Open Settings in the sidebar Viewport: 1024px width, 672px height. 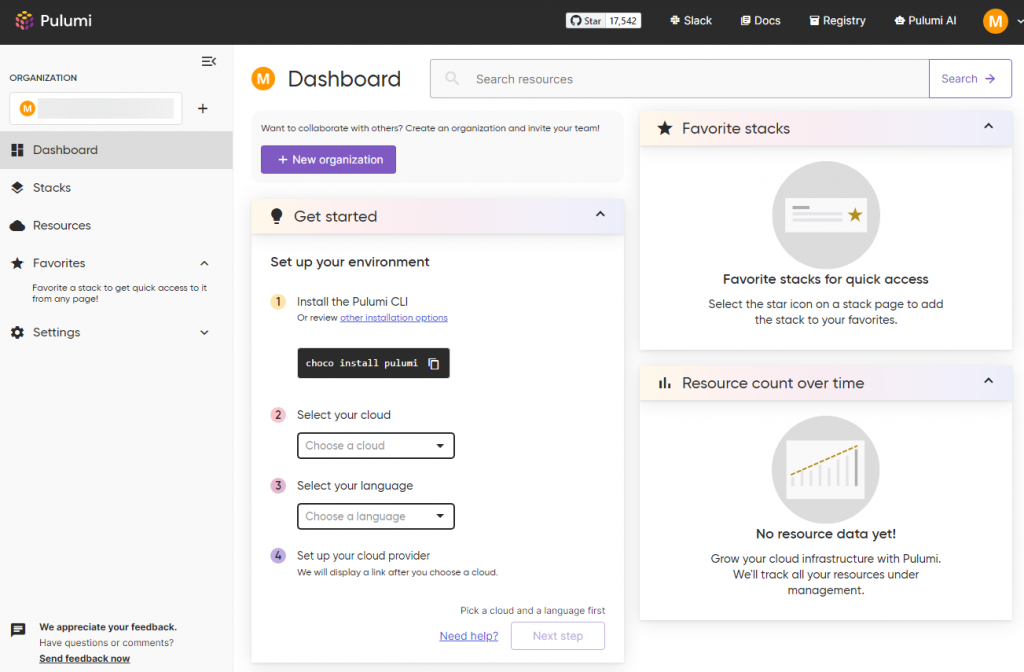56,332
